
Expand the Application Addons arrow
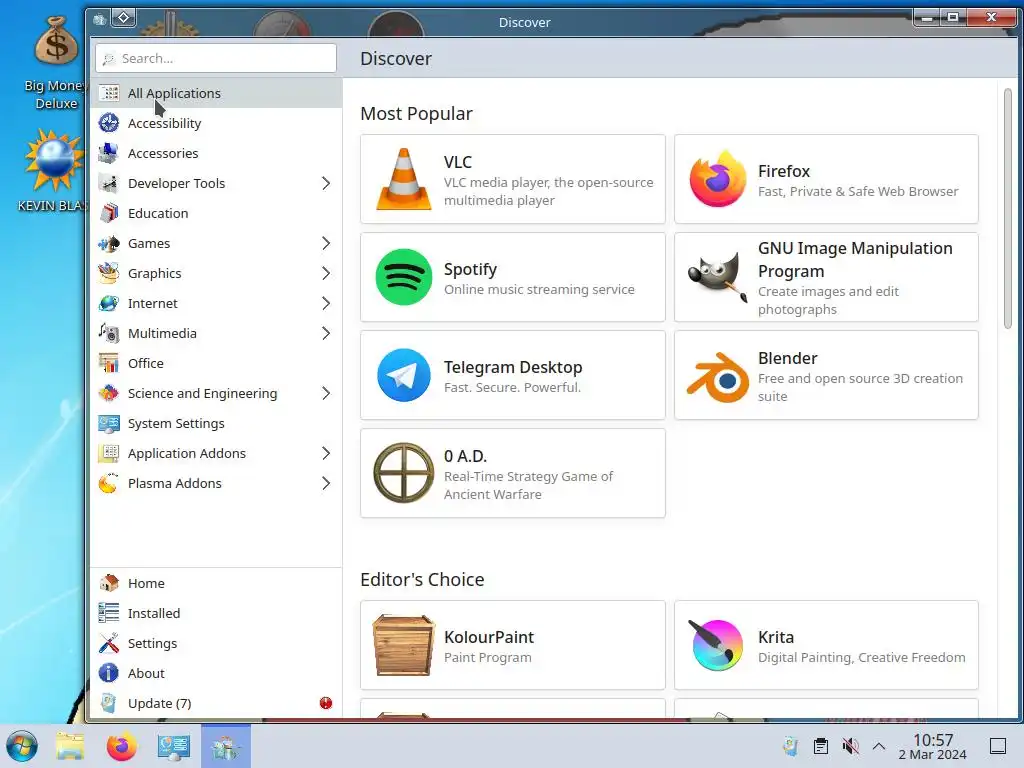coord(326,453)
